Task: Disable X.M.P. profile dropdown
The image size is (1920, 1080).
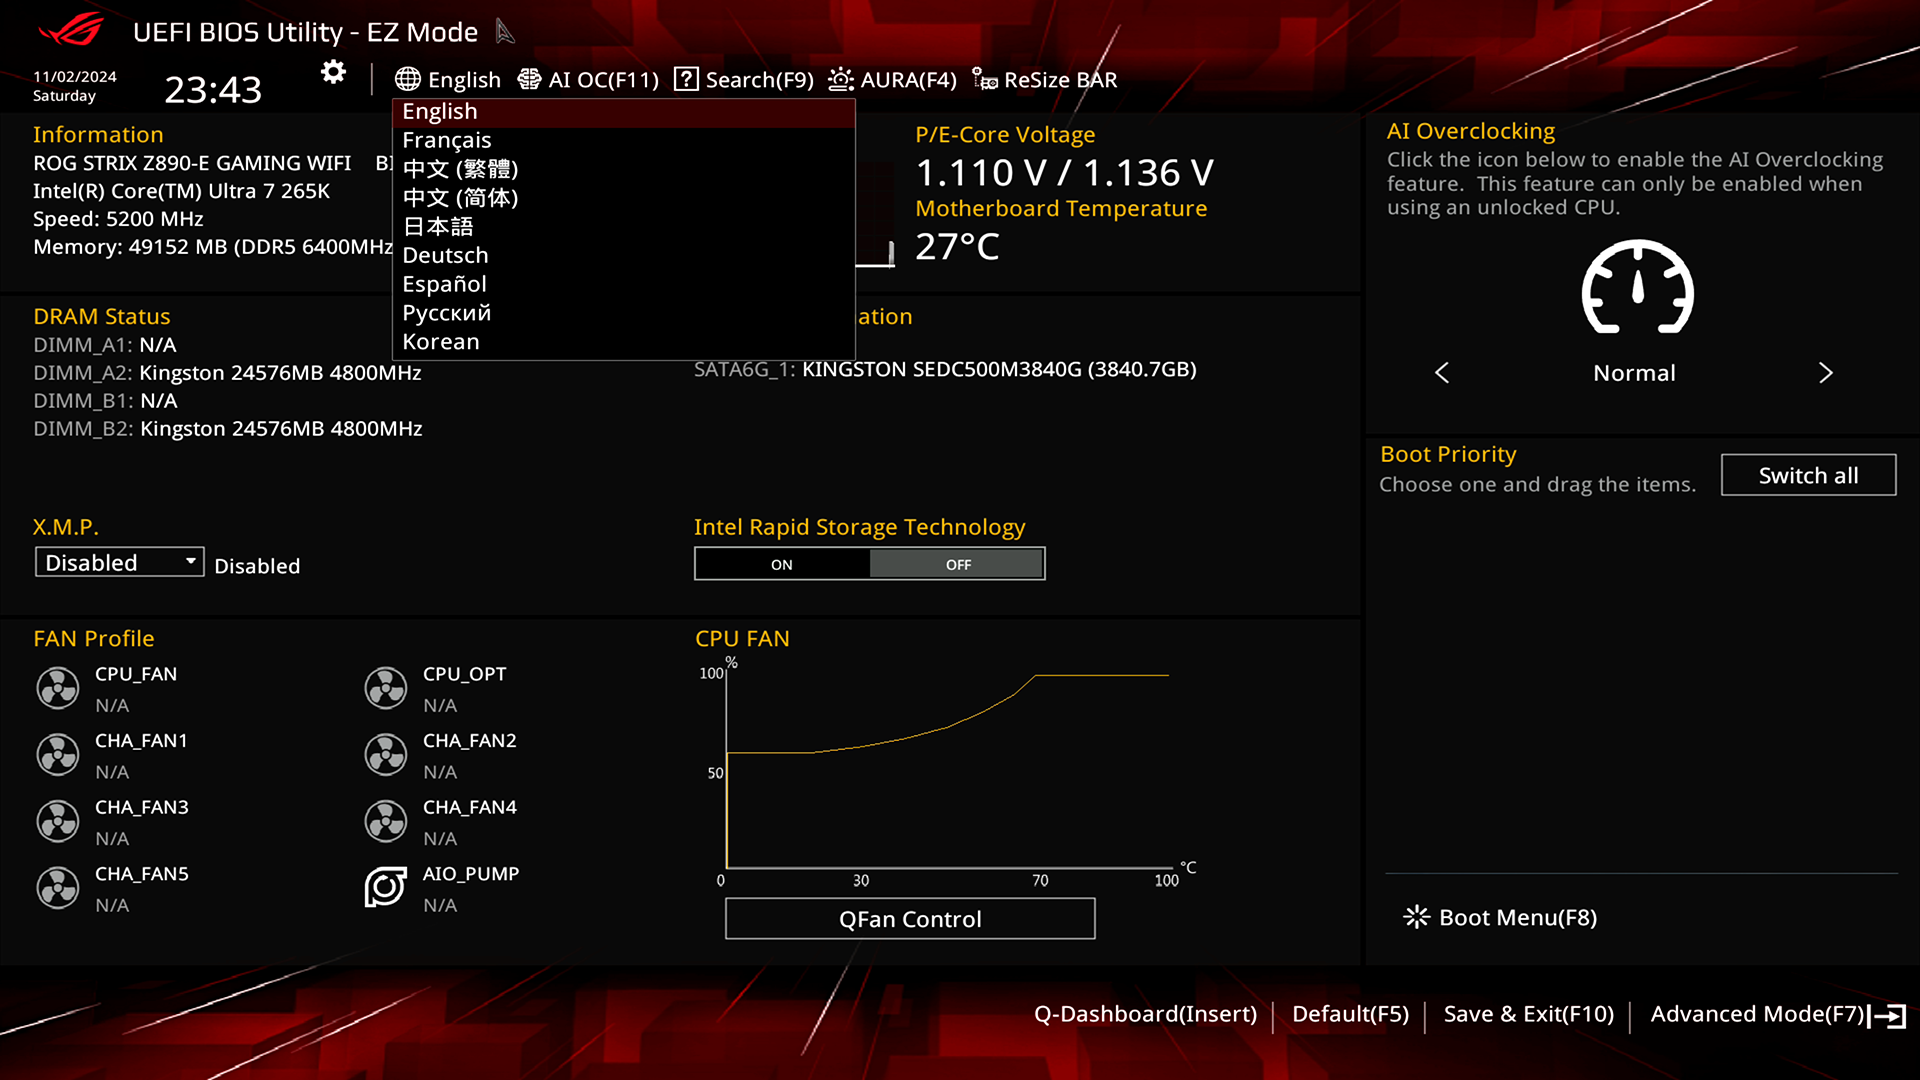Action: (117, 562)
